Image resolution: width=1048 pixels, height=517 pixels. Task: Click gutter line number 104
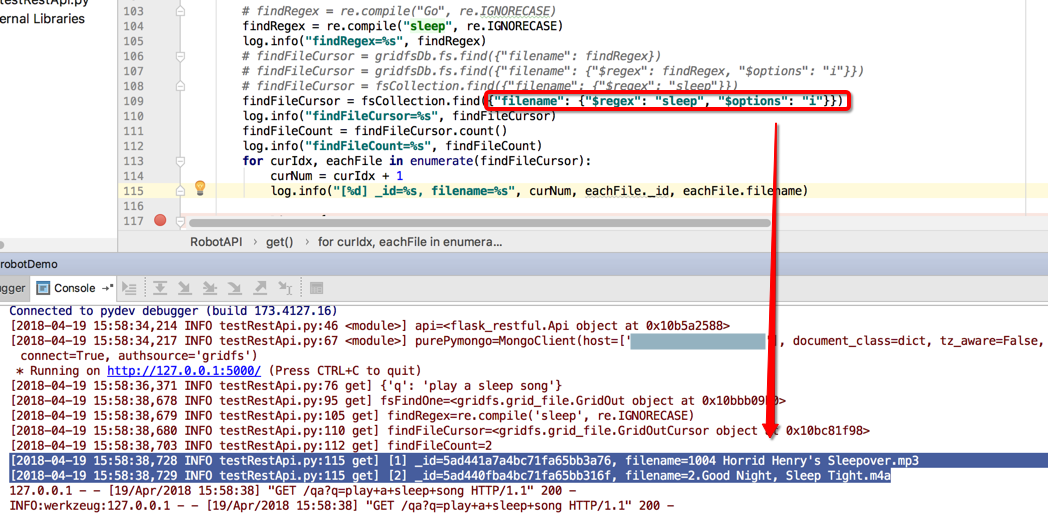134,26
